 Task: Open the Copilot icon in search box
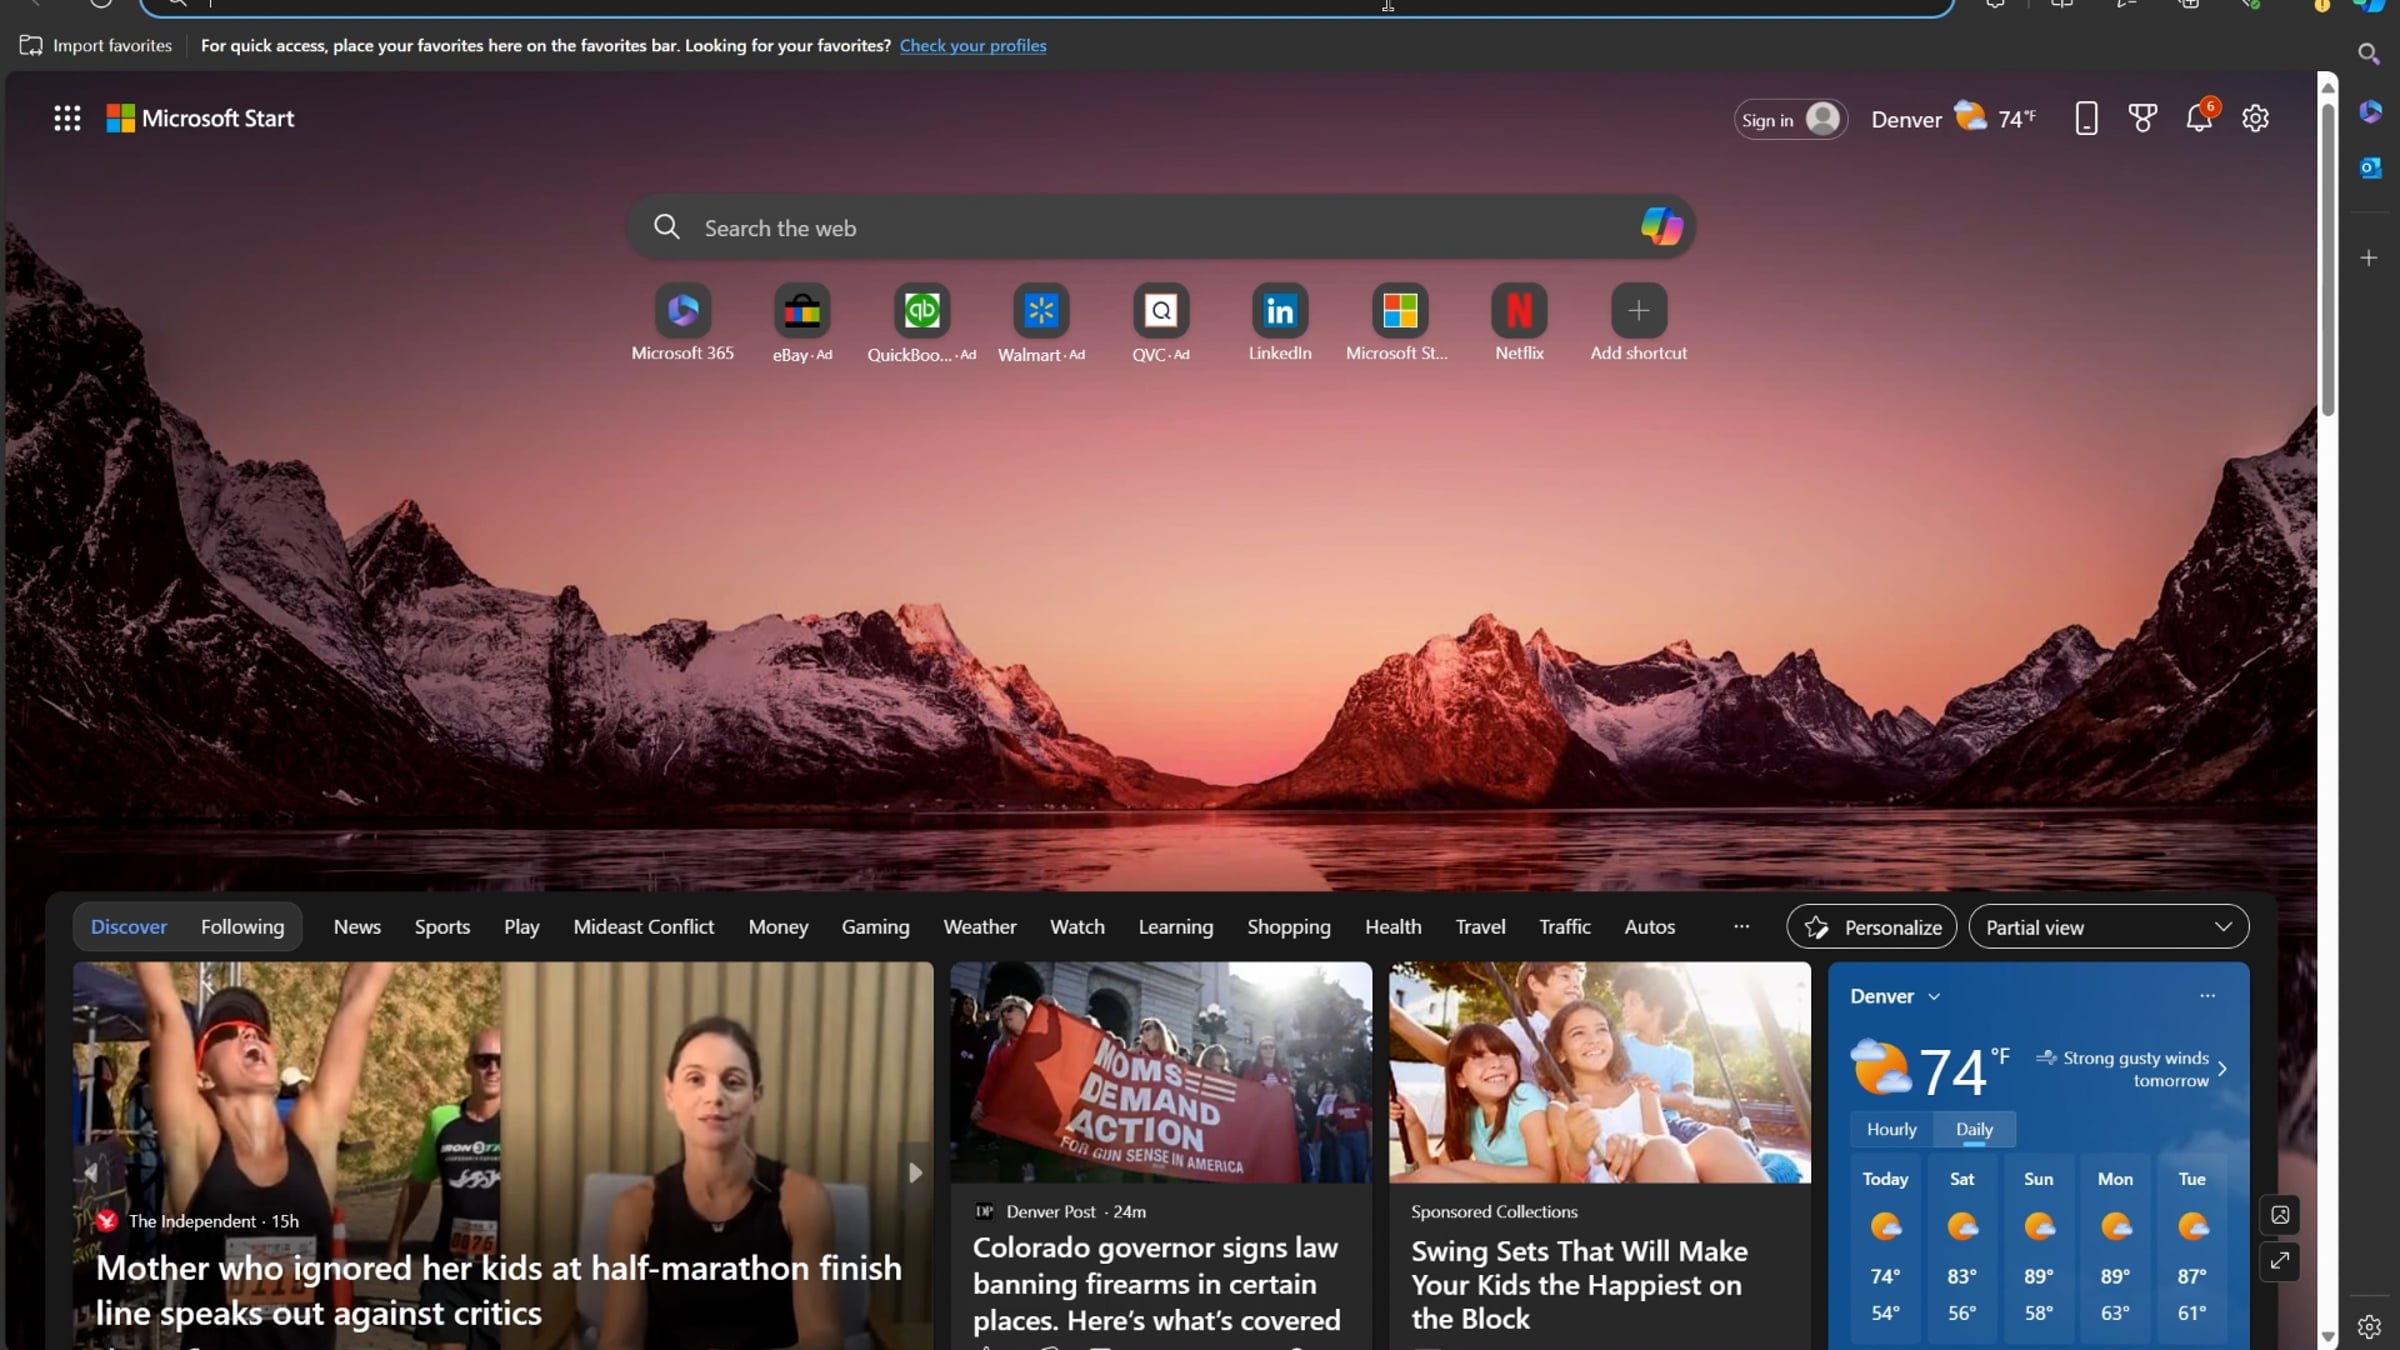tap(1662, 227)
